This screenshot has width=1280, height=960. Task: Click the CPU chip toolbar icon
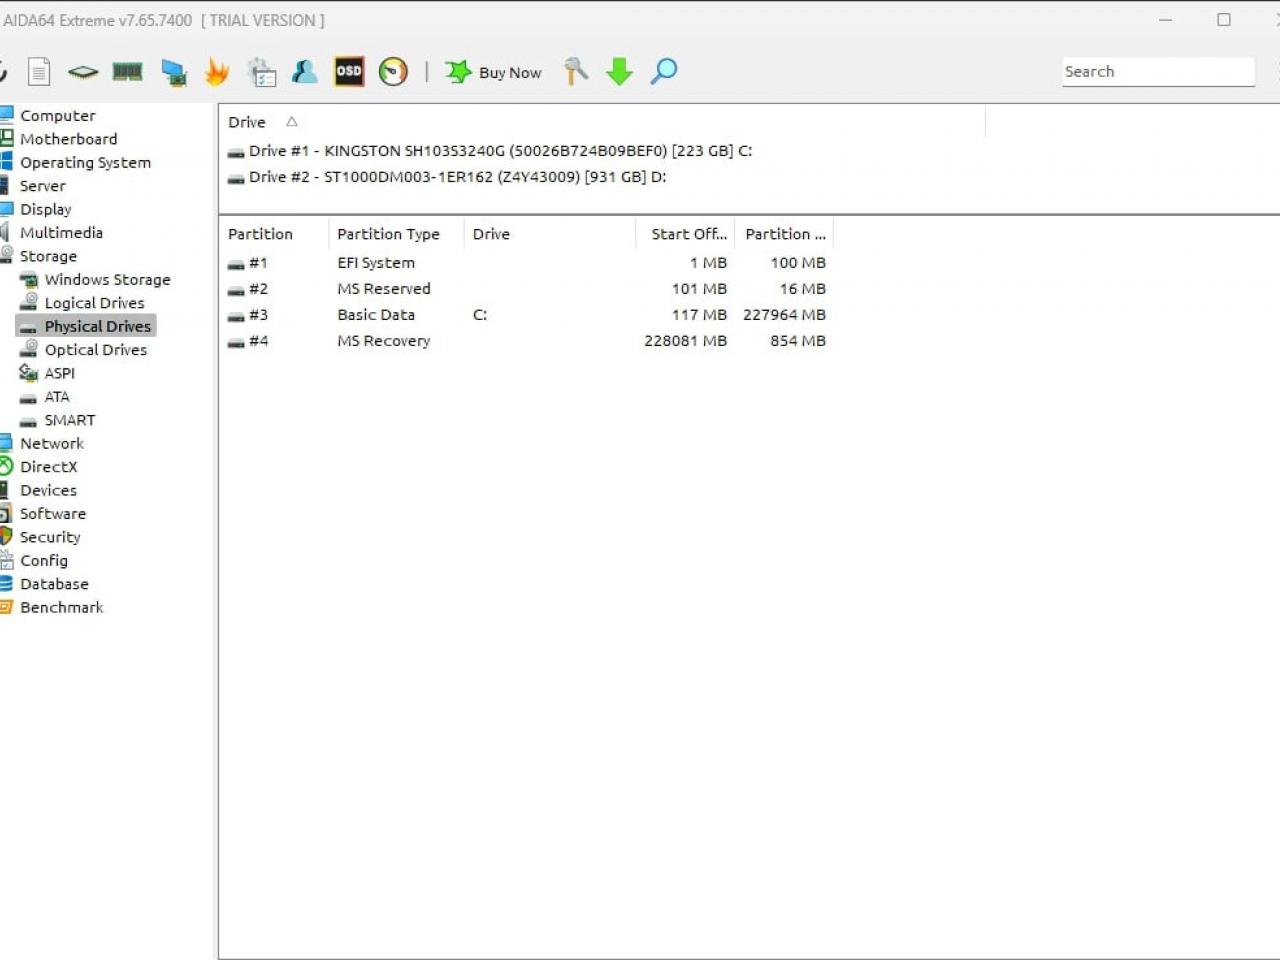click(x=83, y=72)
